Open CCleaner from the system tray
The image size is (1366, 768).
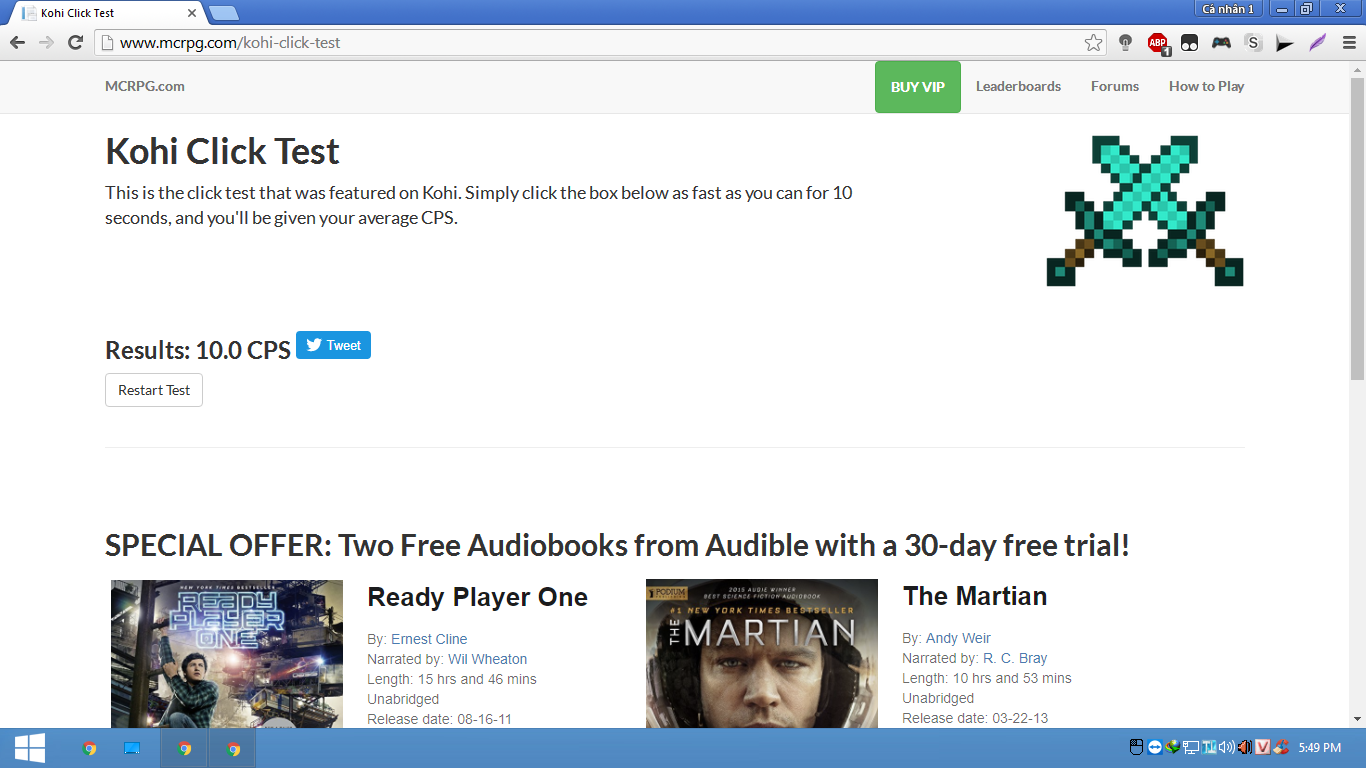tap(1281, 747)
